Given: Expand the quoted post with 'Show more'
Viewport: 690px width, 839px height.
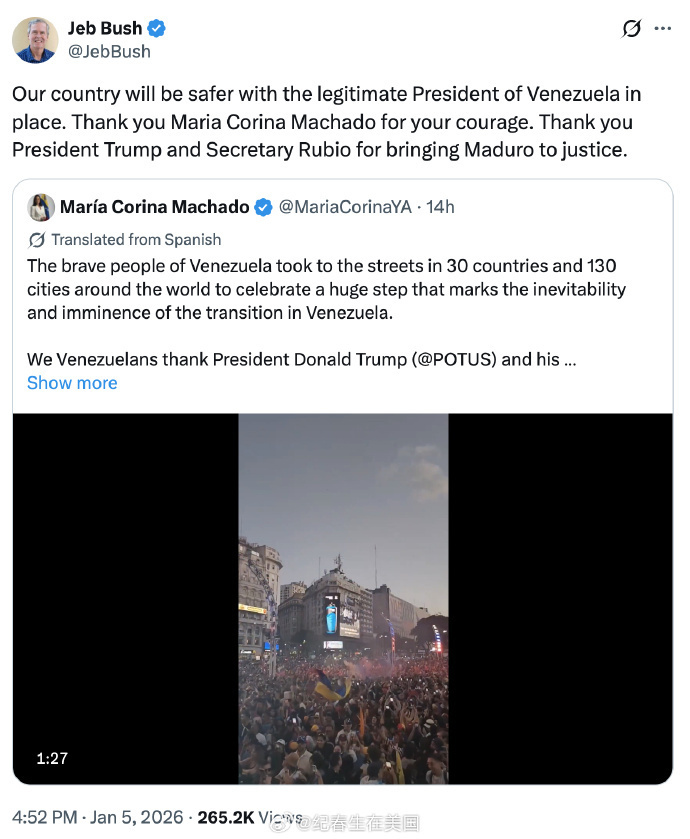Looking at the screenshot, I should coord(72,383).
